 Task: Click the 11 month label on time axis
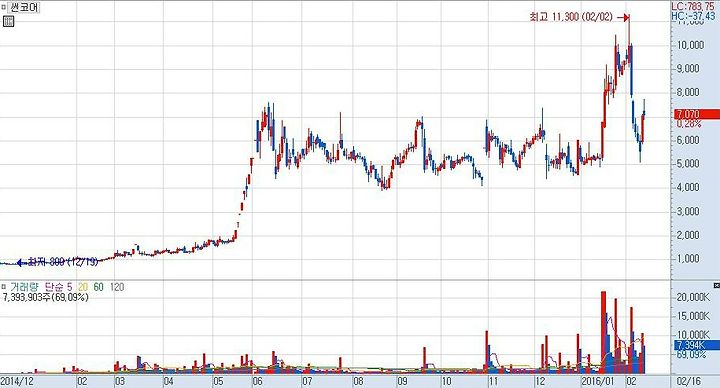pos(494,382)
